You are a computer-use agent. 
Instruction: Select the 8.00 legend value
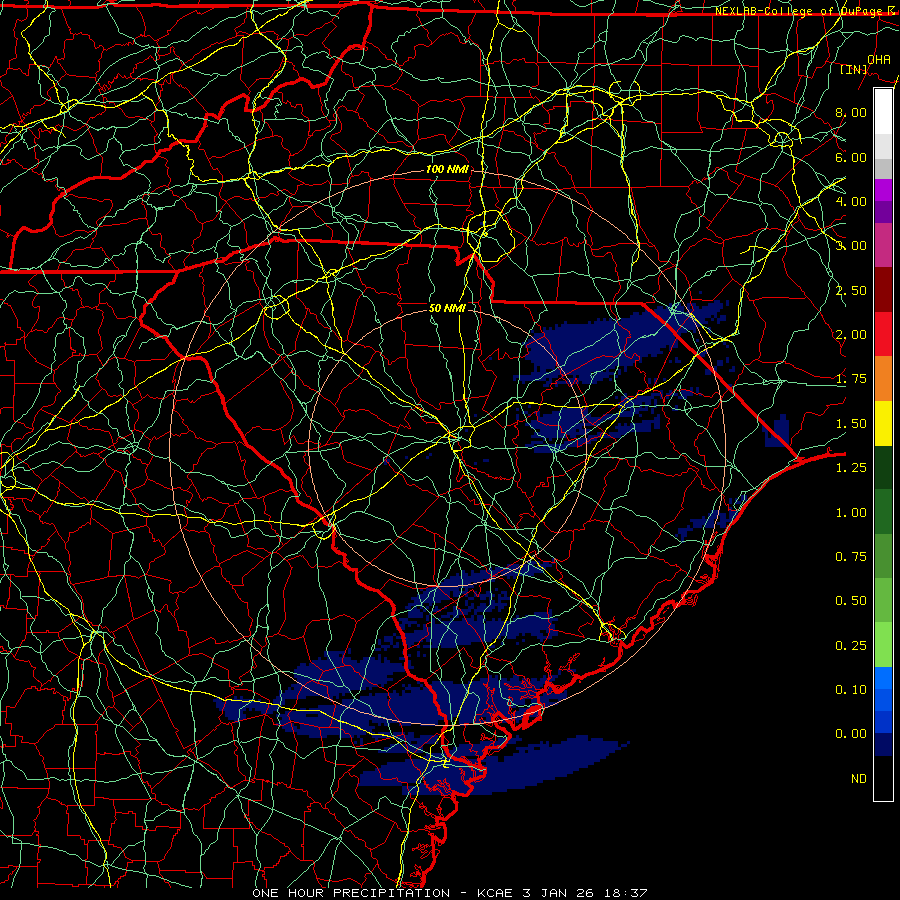pyautogui.click(x=851, y=112)
